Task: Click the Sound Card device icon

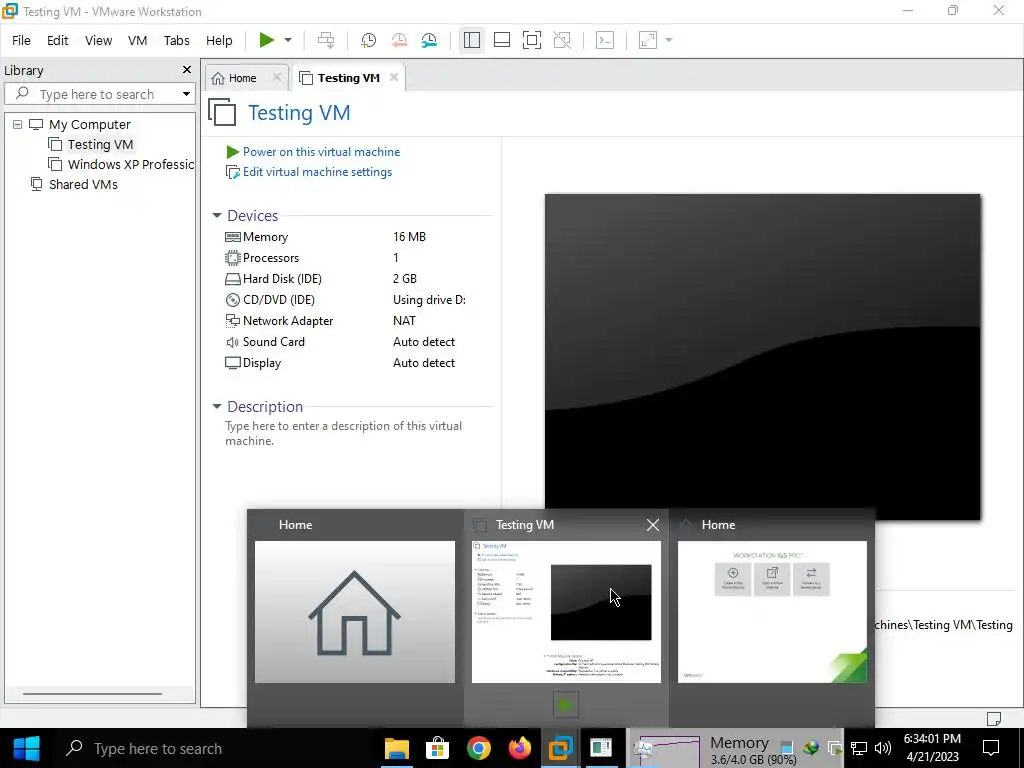Action: click(232, 342)
